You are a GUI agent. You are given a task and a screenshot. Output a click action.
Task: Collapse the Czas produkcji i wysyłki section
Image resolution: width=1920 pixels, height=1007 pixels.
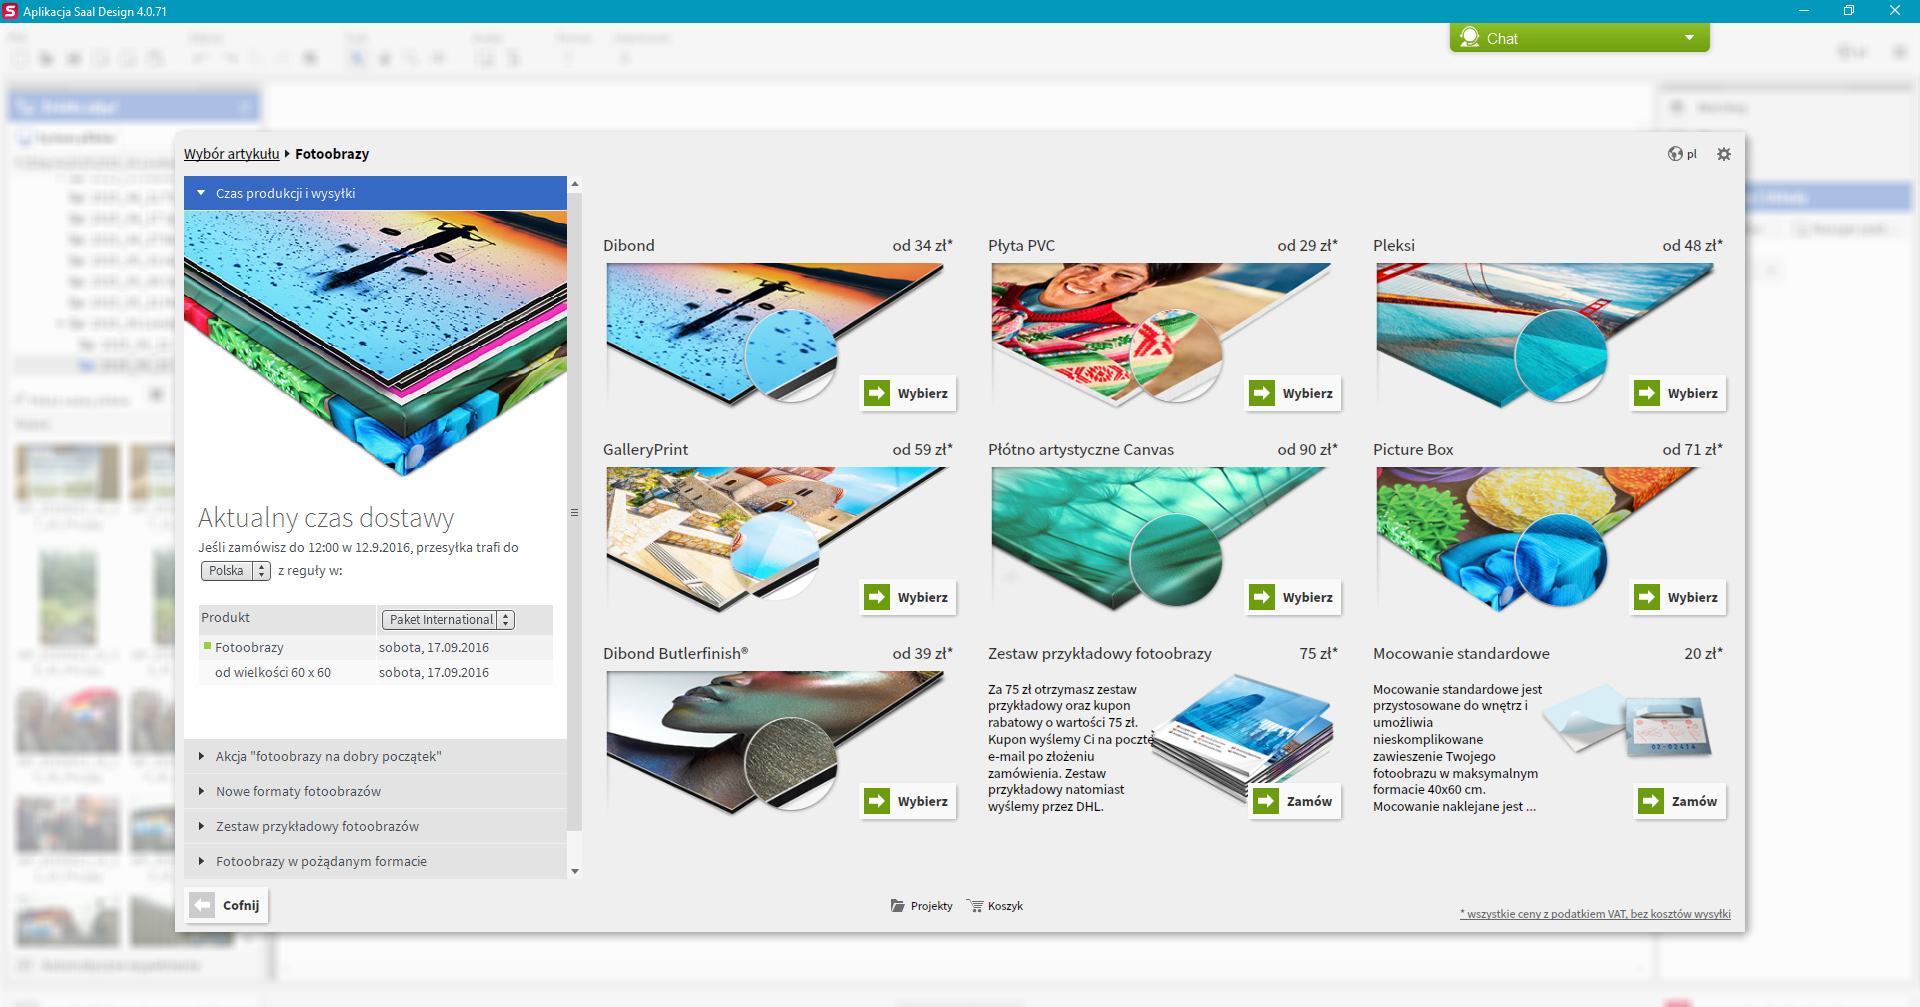375,193
